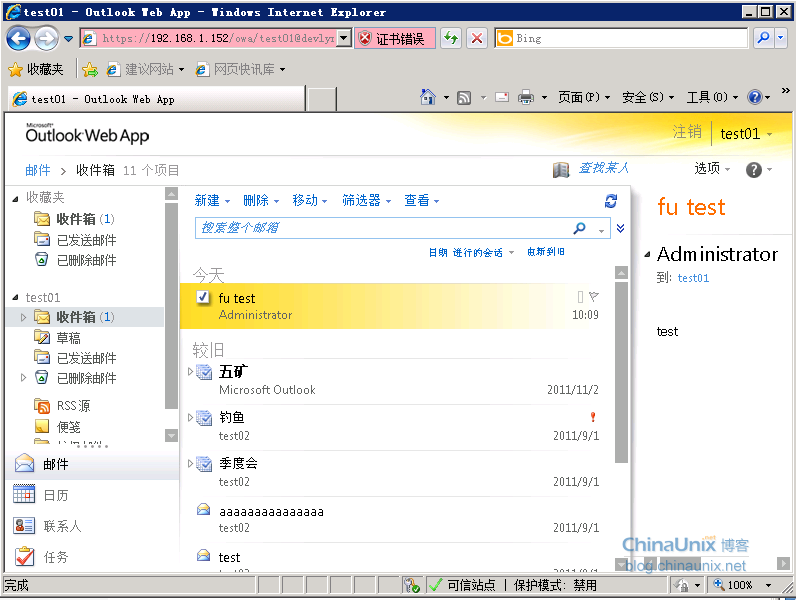Viewport: 796px width, 600px height.
Task: Click the blue IE Help icon
Action: click(755, 96)
